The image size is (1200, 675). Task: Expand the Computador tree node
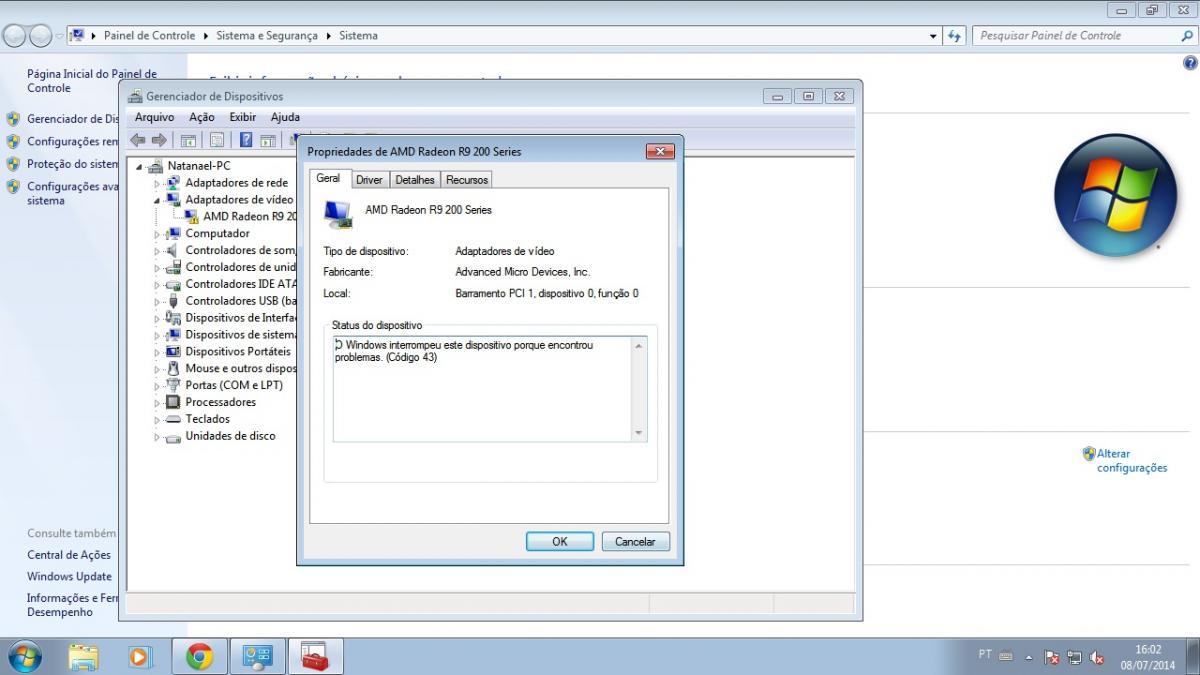157,234
